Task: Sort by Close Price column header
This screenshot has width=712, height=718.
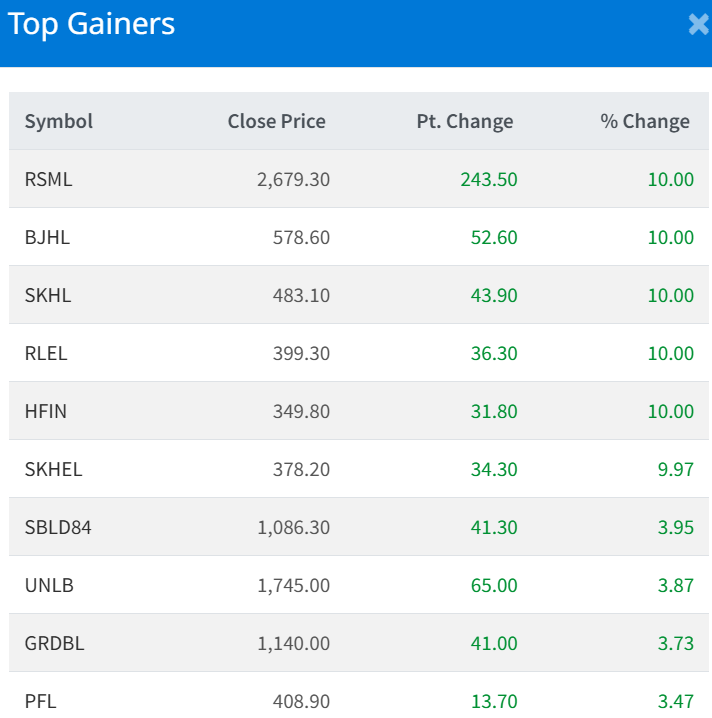Action: 276,122
